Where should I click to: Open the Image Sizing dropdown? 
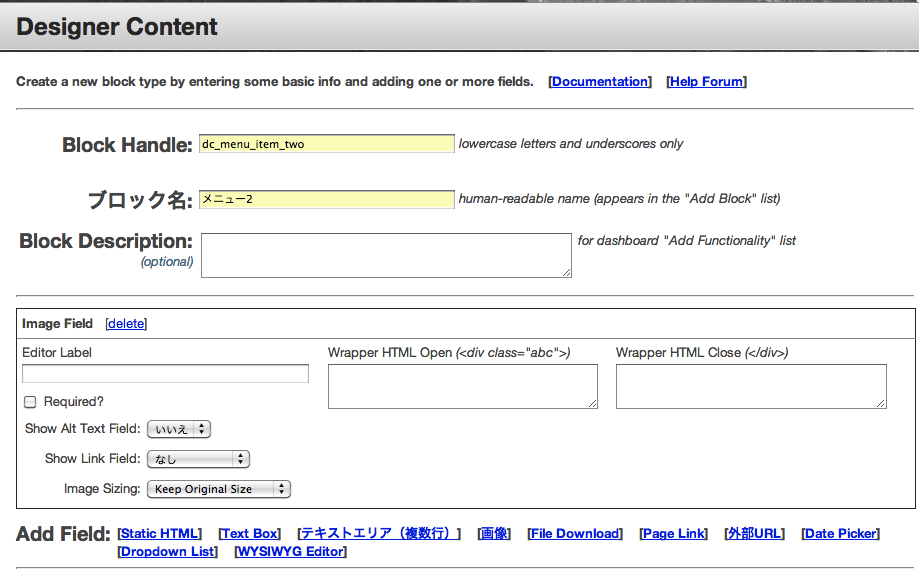tap(219, 489)
